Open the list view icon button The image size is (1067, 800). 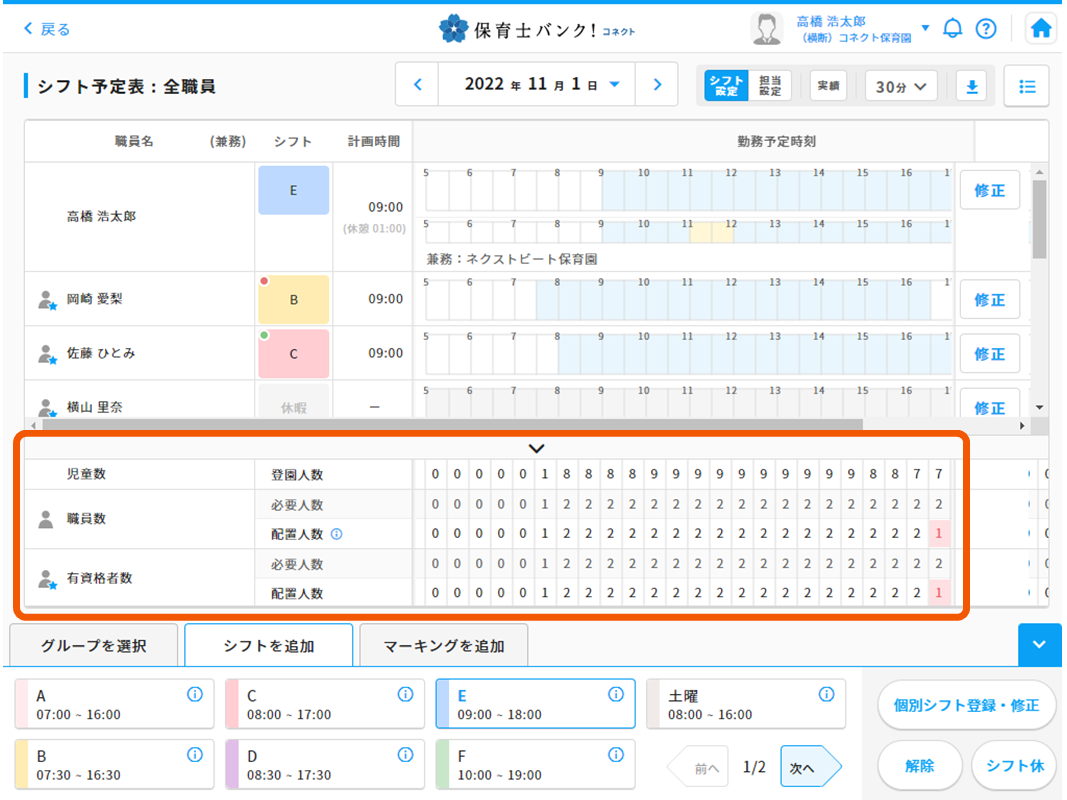pos(1026,86)
